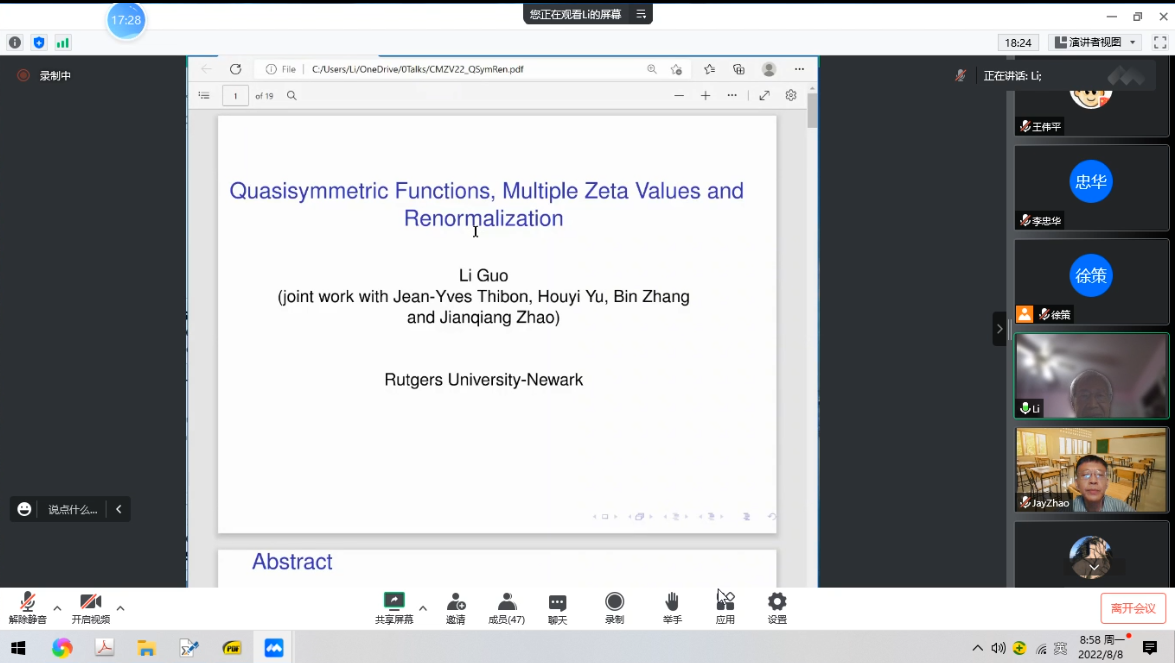The image size is (1175, 663).
Task: Unmute the microphone (解除静音)
Action: pos(27,606)
